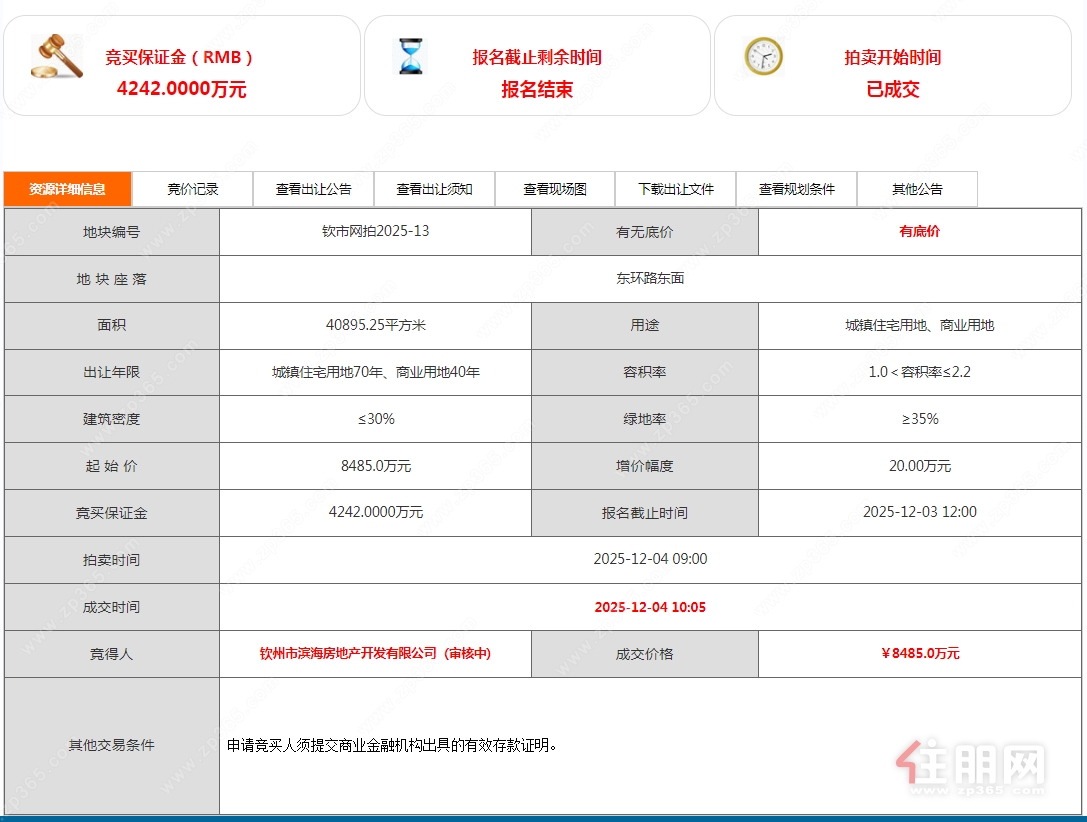Screen dimensions: 1087x822
Task: Switch to the 竞价记录 tab
Action: [x=192, y=189]
